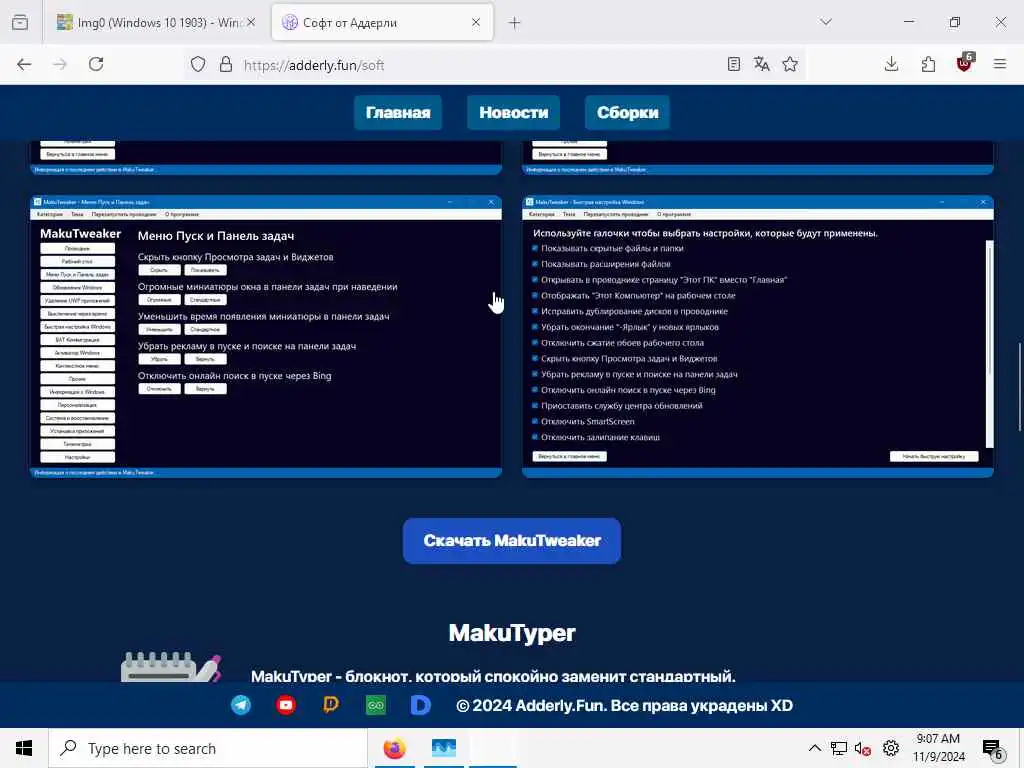Open the tracking protection shield
The height and width of the screenshot is (768, 1024).
(198, 65)
